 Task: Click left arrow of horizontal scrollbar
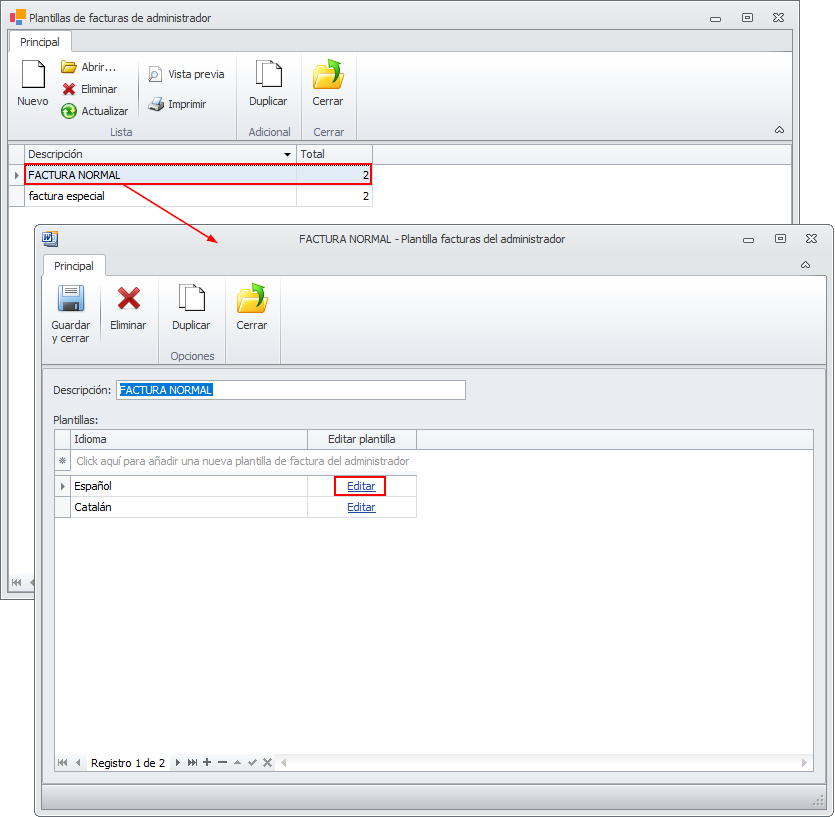click(x=284, y=763)
